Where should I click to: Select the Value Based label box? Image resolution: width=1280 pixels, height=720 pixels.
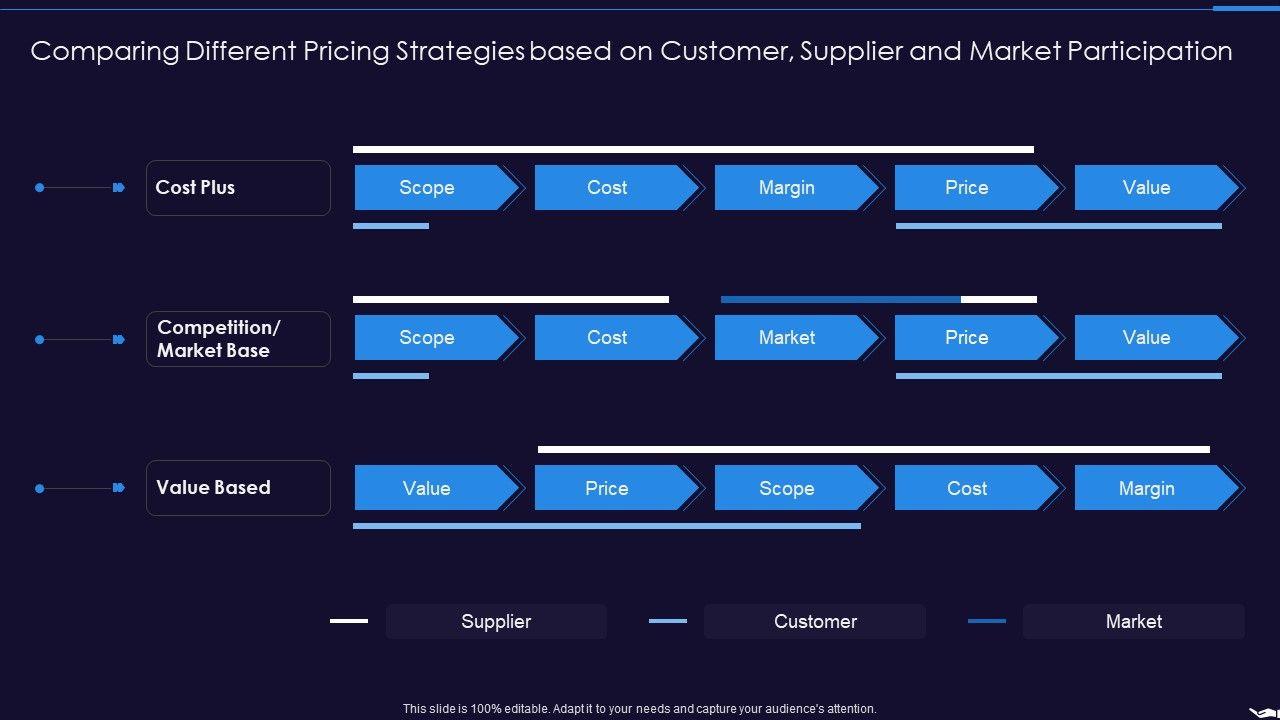click(238, 488)
